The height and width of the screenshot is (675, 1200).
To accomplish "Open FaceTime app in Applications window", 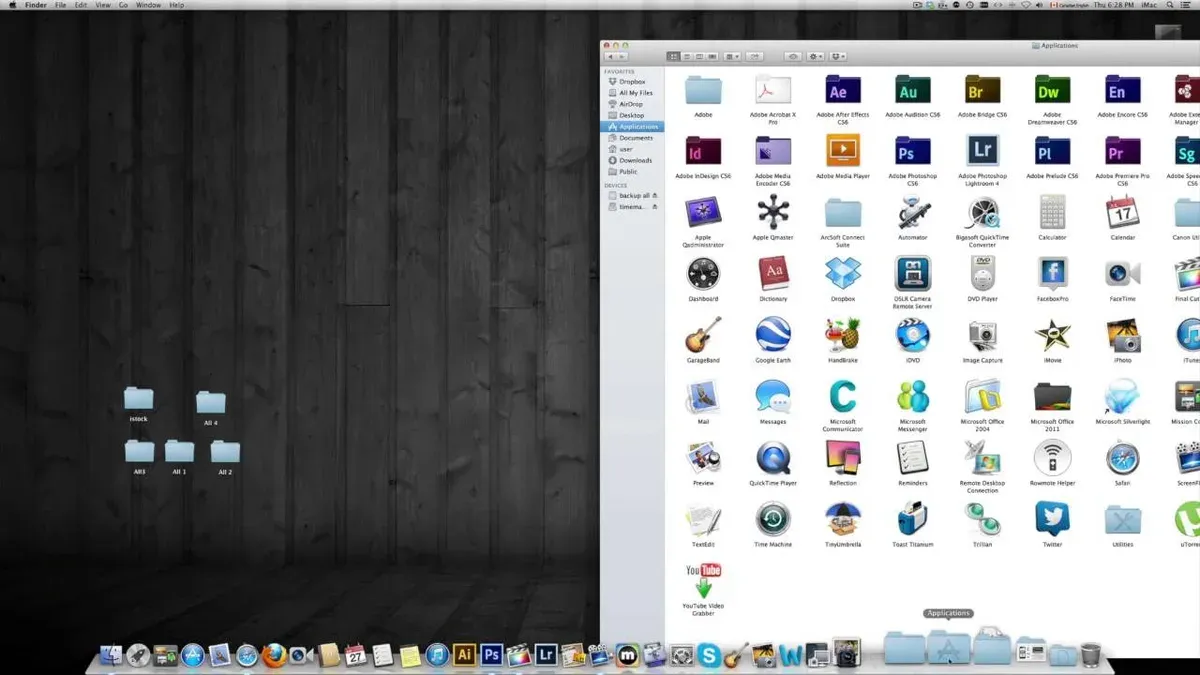I will coord(1122,274).
